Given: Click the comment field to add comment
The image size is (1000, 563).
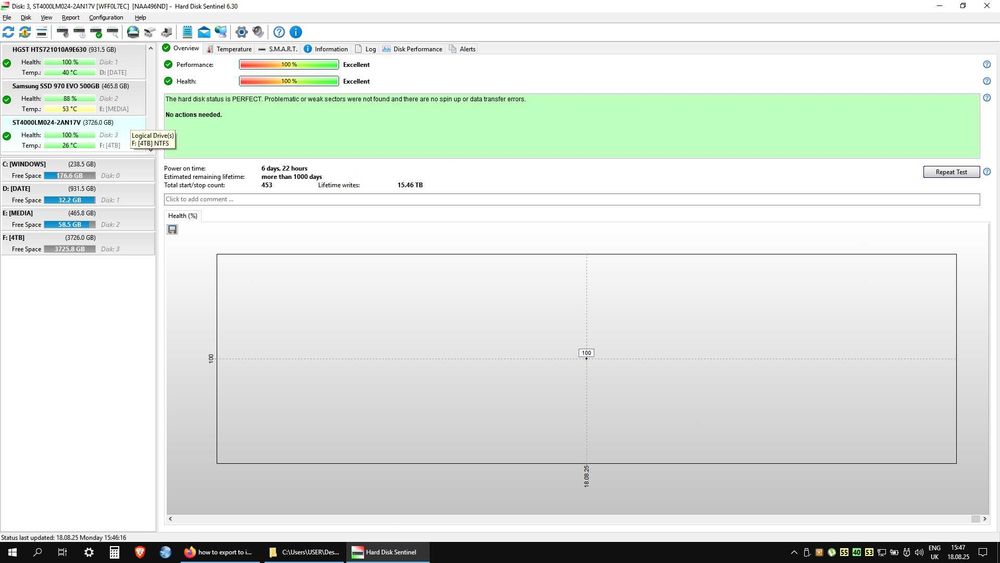Looking at the screenshot, I should tap(571, 200).
